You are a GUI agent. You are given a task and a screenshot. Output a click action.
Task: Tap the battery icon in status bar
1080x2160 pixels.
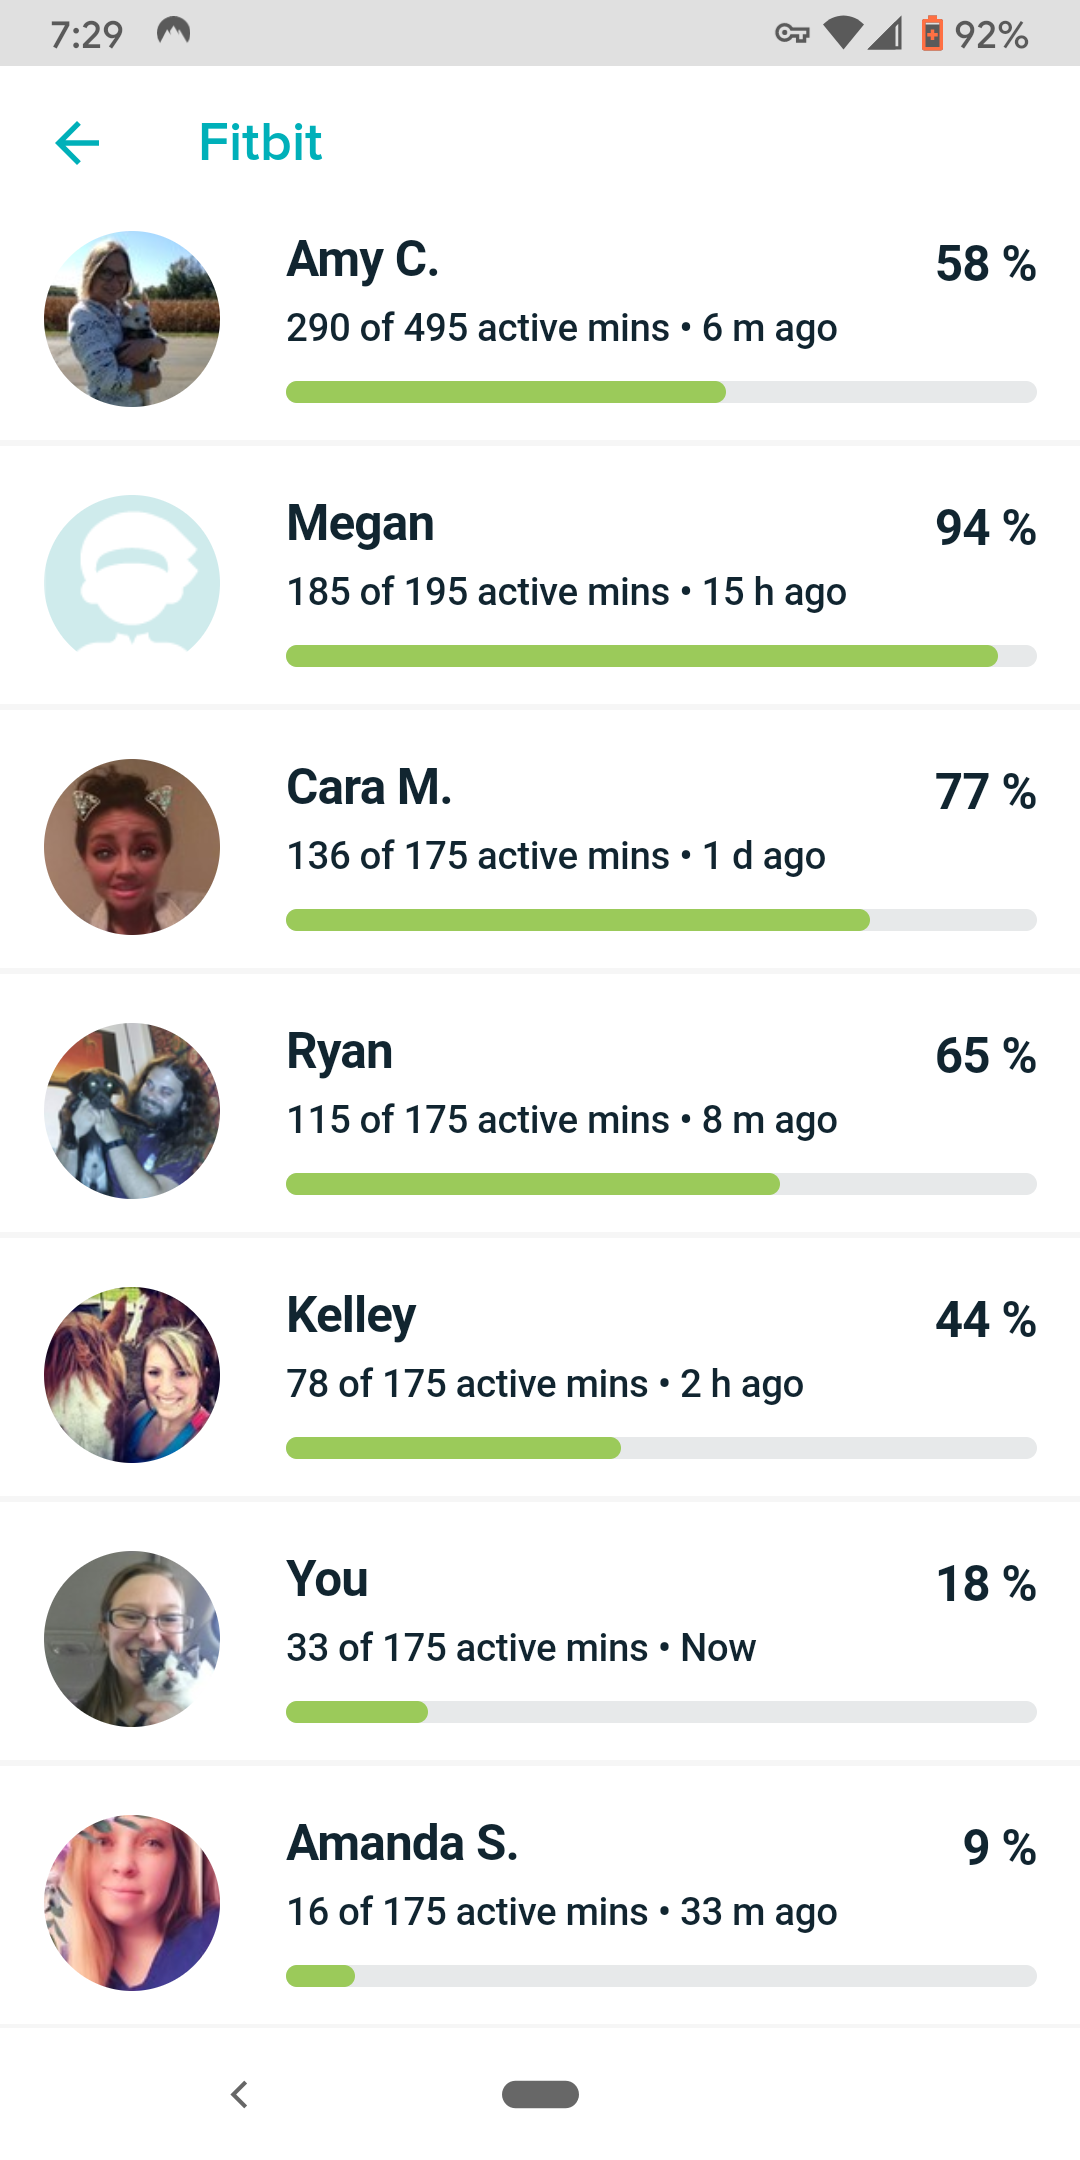coord(932,34)
